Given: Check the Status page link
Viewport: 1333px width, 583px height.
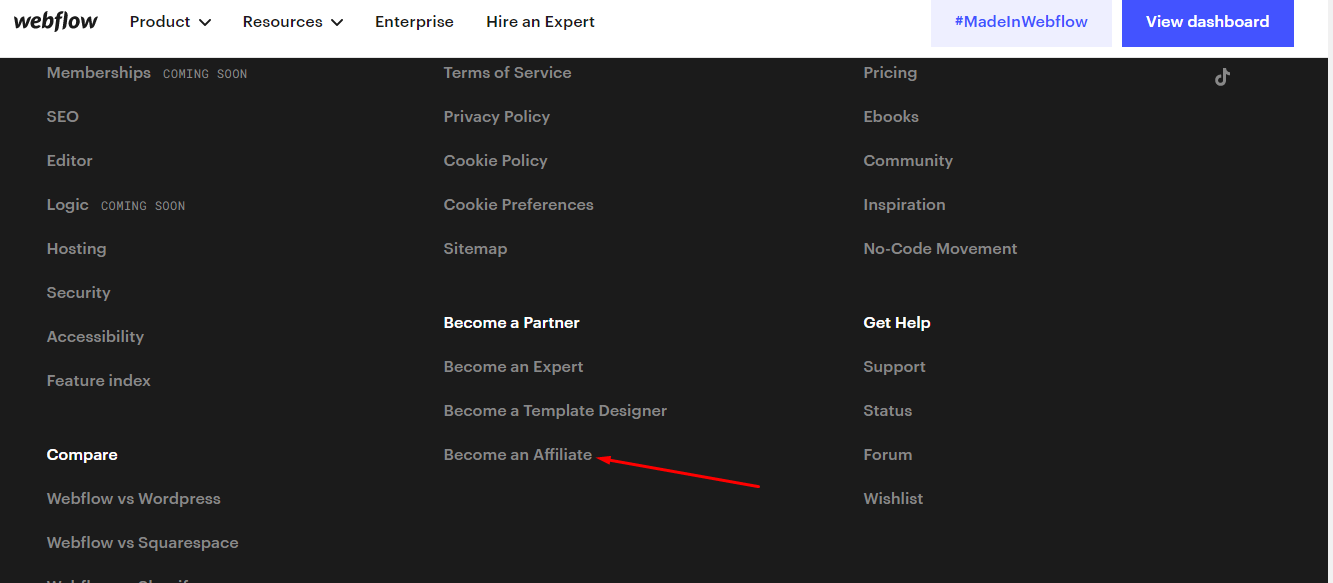Looking at the screenshot, I should pos(887,411).
